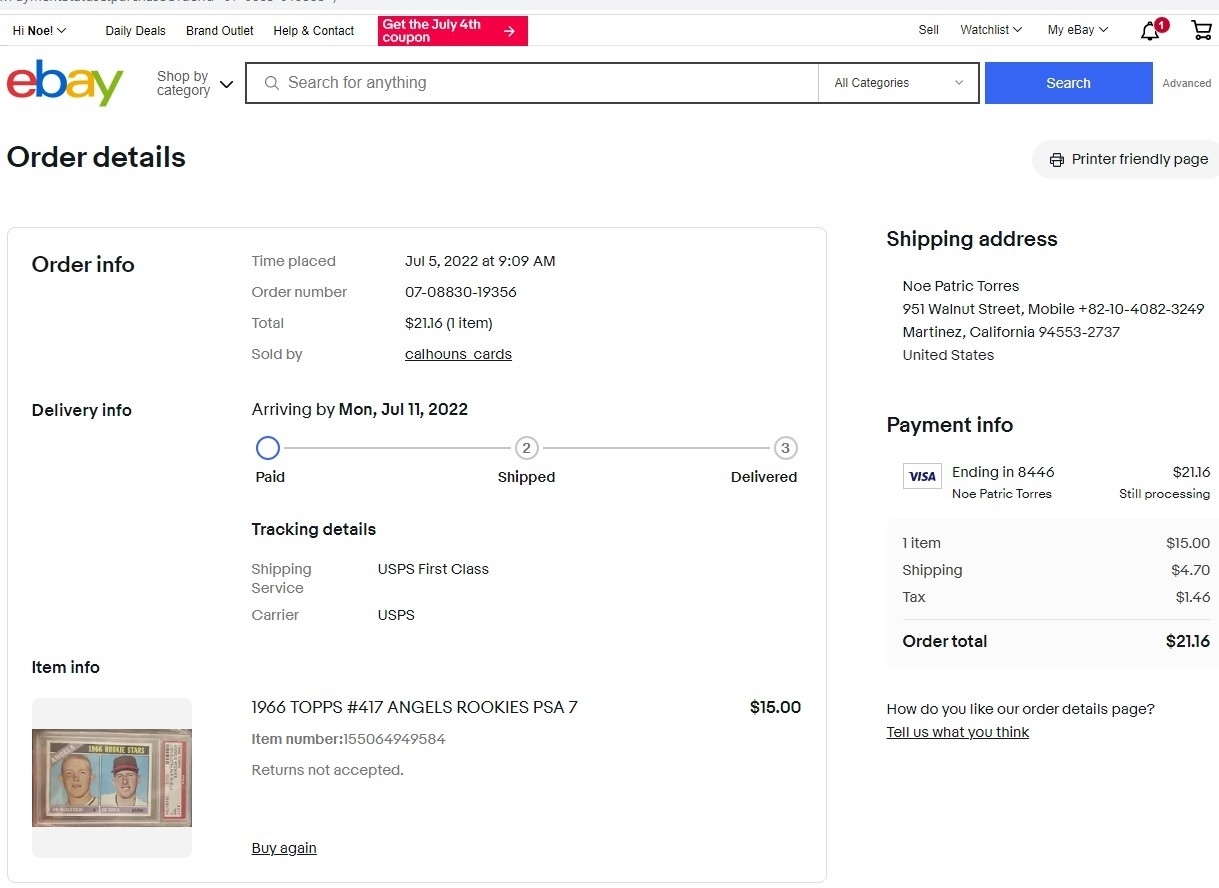Open 1966 TOPPS #417 ANGELS ROOKIES item title

pos(414,707)
